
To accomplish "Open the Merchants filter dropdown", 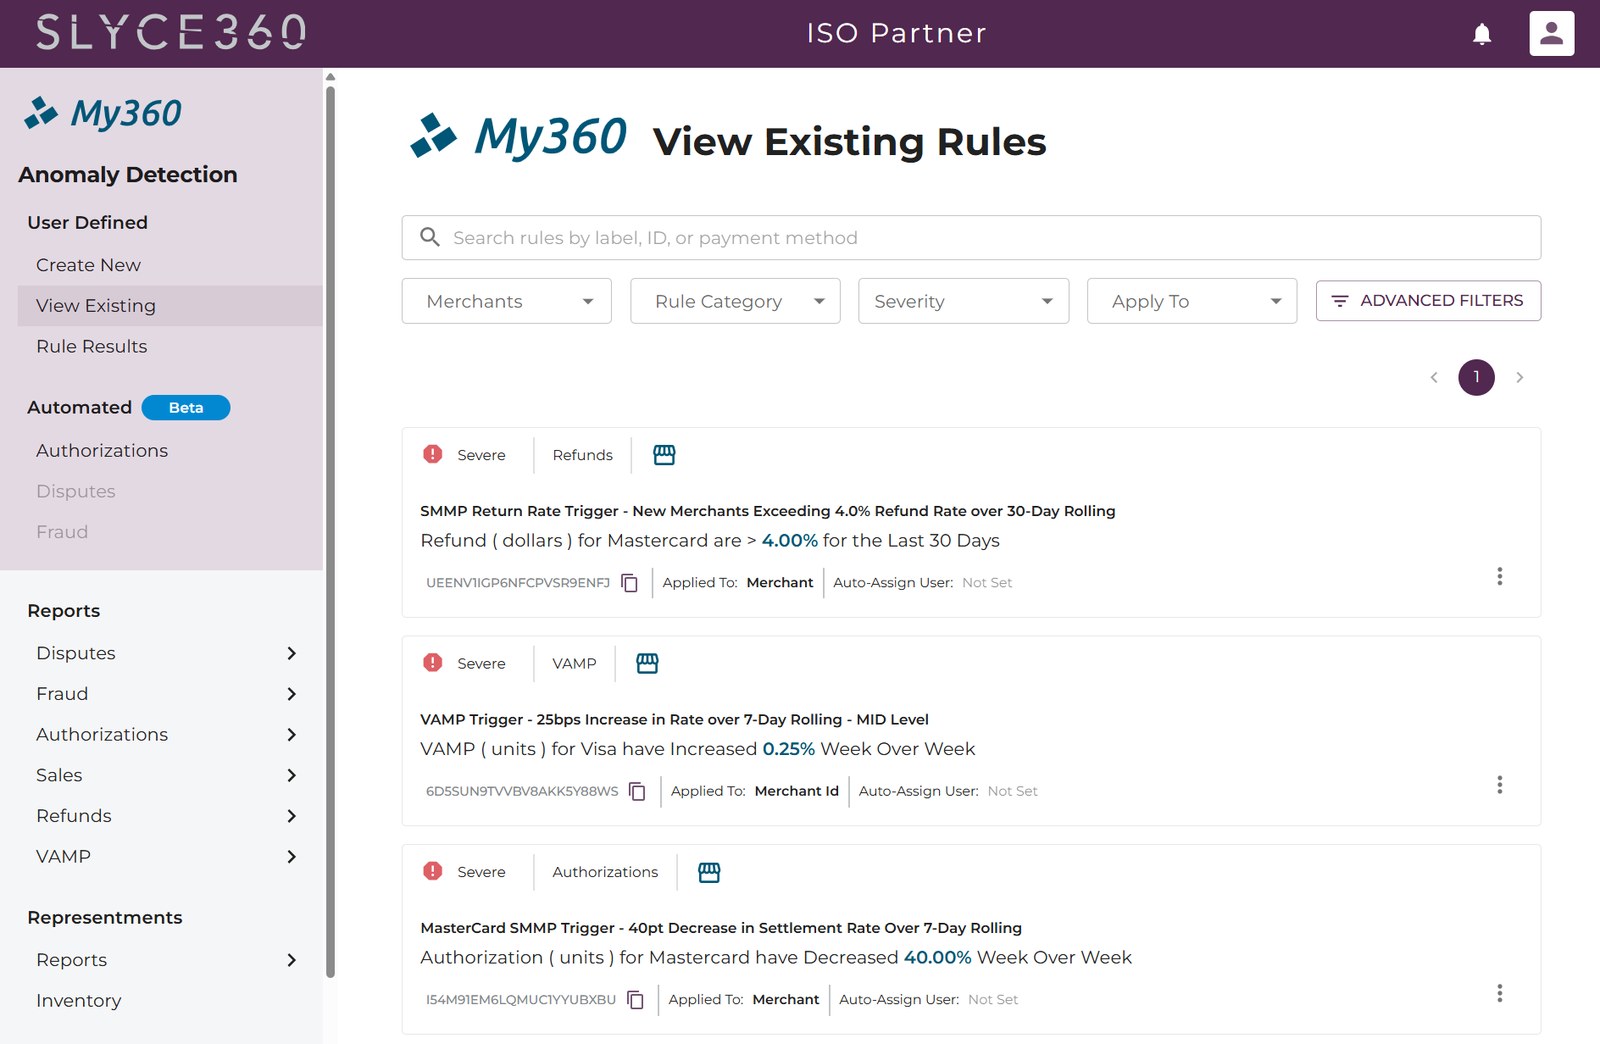I will click(x=506, y=301).
